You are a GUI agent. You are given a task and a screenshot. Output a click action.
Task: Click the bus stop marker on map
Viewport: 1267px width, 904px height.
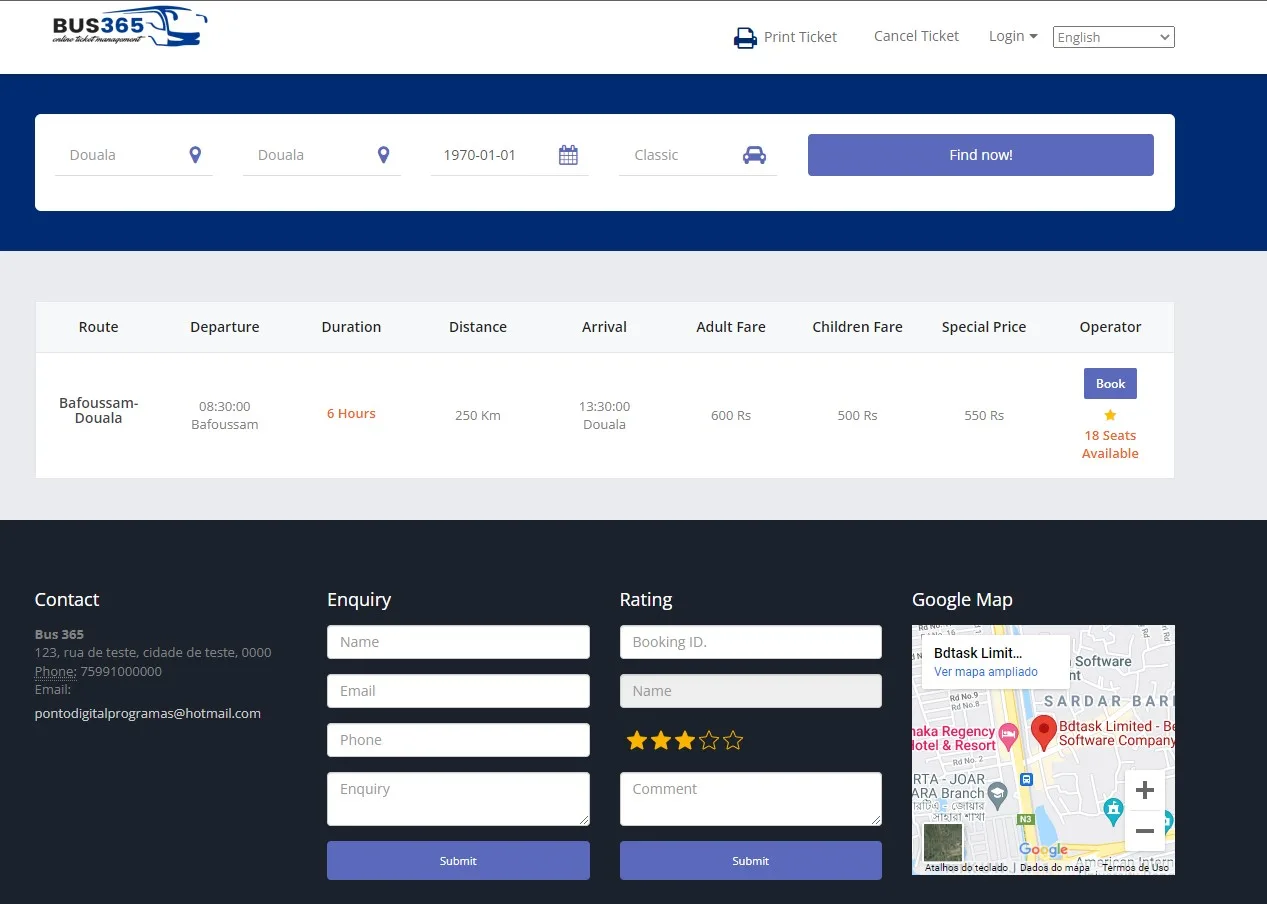1025,779
